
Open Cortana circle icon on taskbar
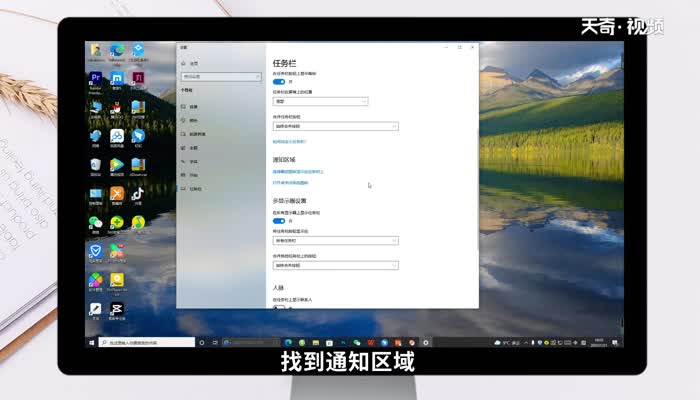coord(202,342)
